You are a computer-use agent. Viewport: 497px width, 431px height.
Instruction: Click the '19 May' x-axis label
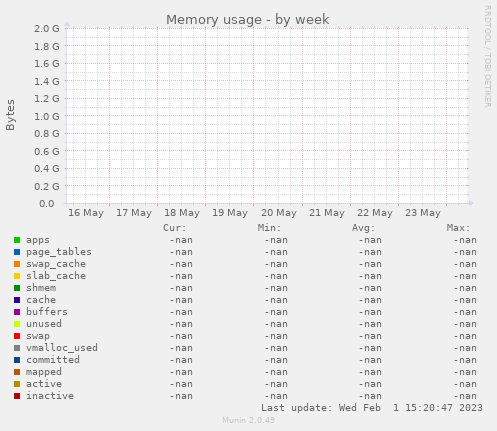click(230, 213)
